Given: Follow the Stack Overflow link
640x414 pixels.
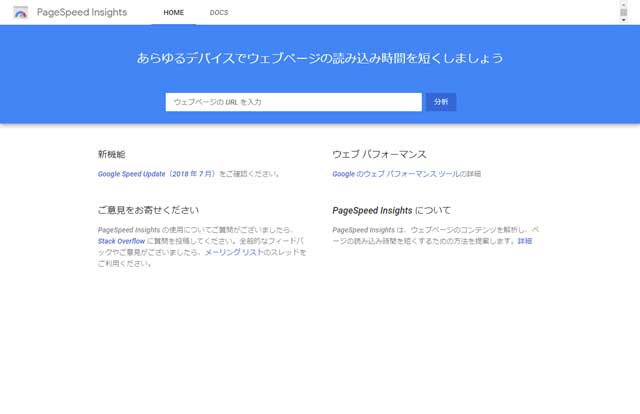Looking at the screenshot, I should 121,241.
